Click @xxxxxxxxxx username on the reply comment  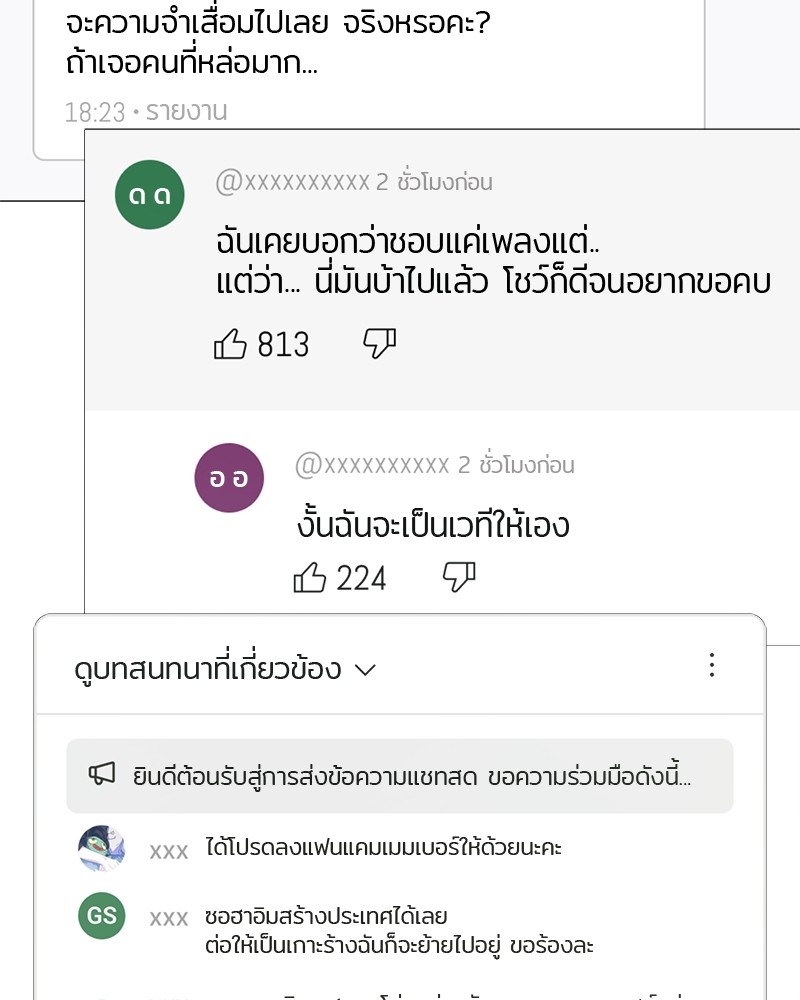coord(372,465)
